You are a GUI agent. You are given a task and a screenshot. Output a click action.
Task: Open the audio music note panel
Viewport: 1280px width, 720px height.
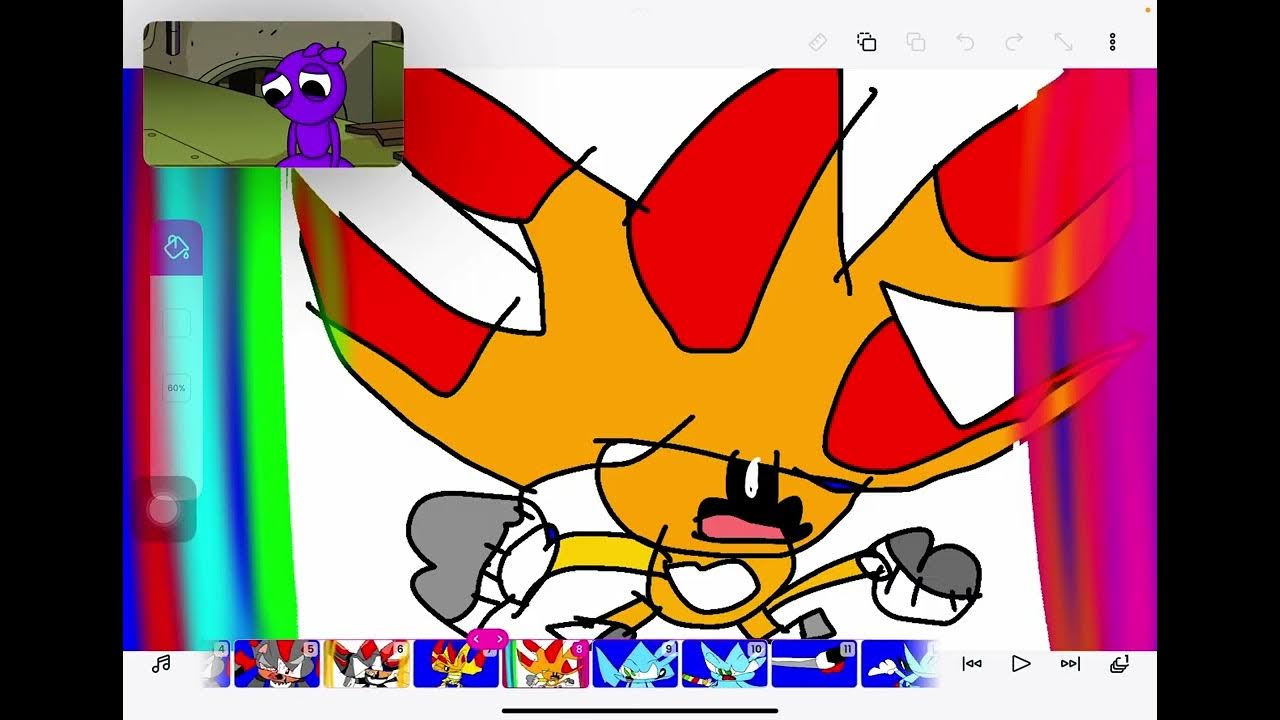click(160, 664)
